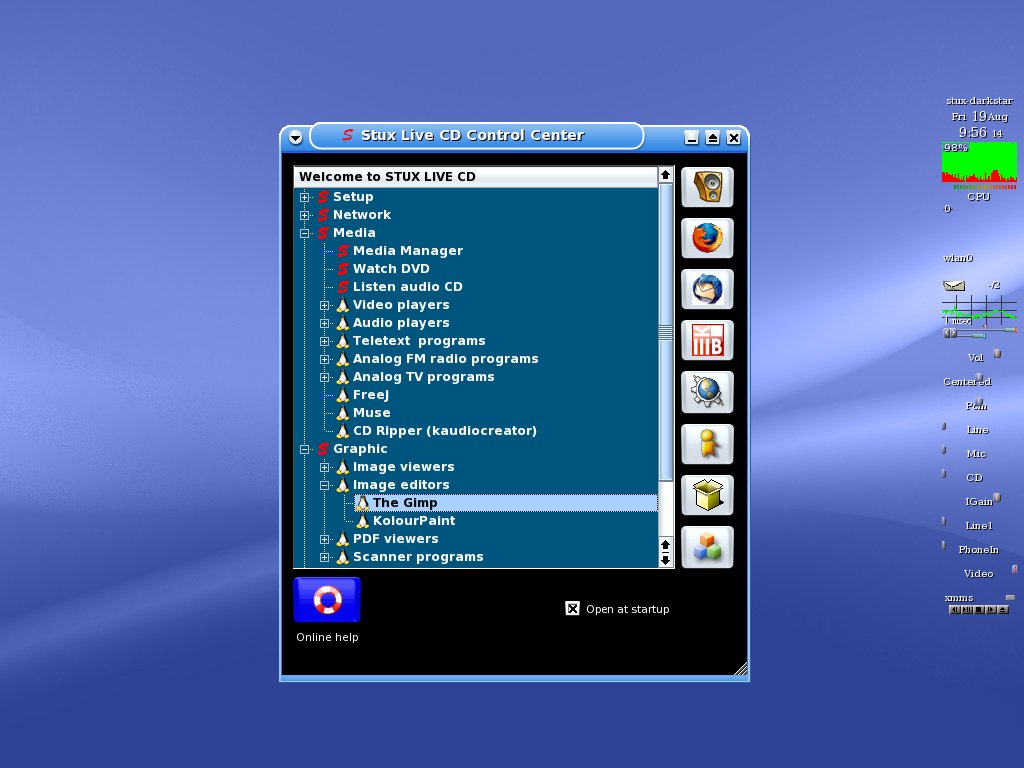
Task: Click Welcome to STUX LIVE CD header
Action: (475, 177)
